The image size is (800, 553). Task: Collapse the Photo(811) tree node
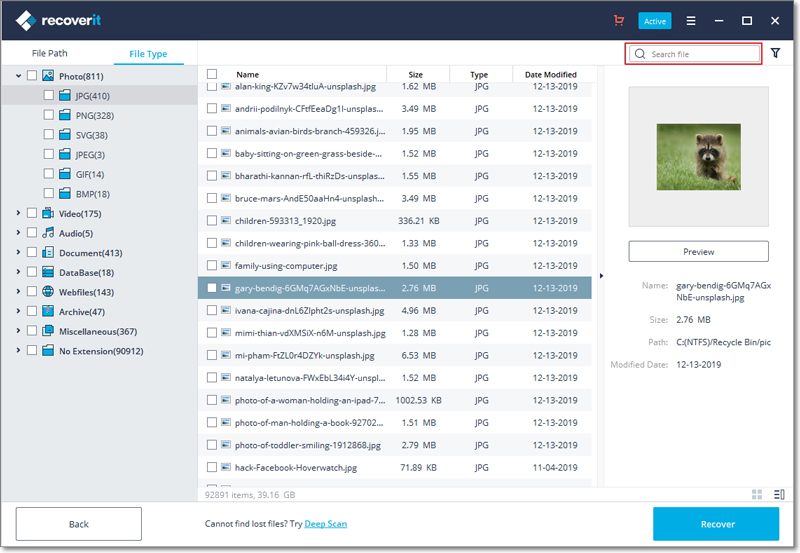[18, 76]
